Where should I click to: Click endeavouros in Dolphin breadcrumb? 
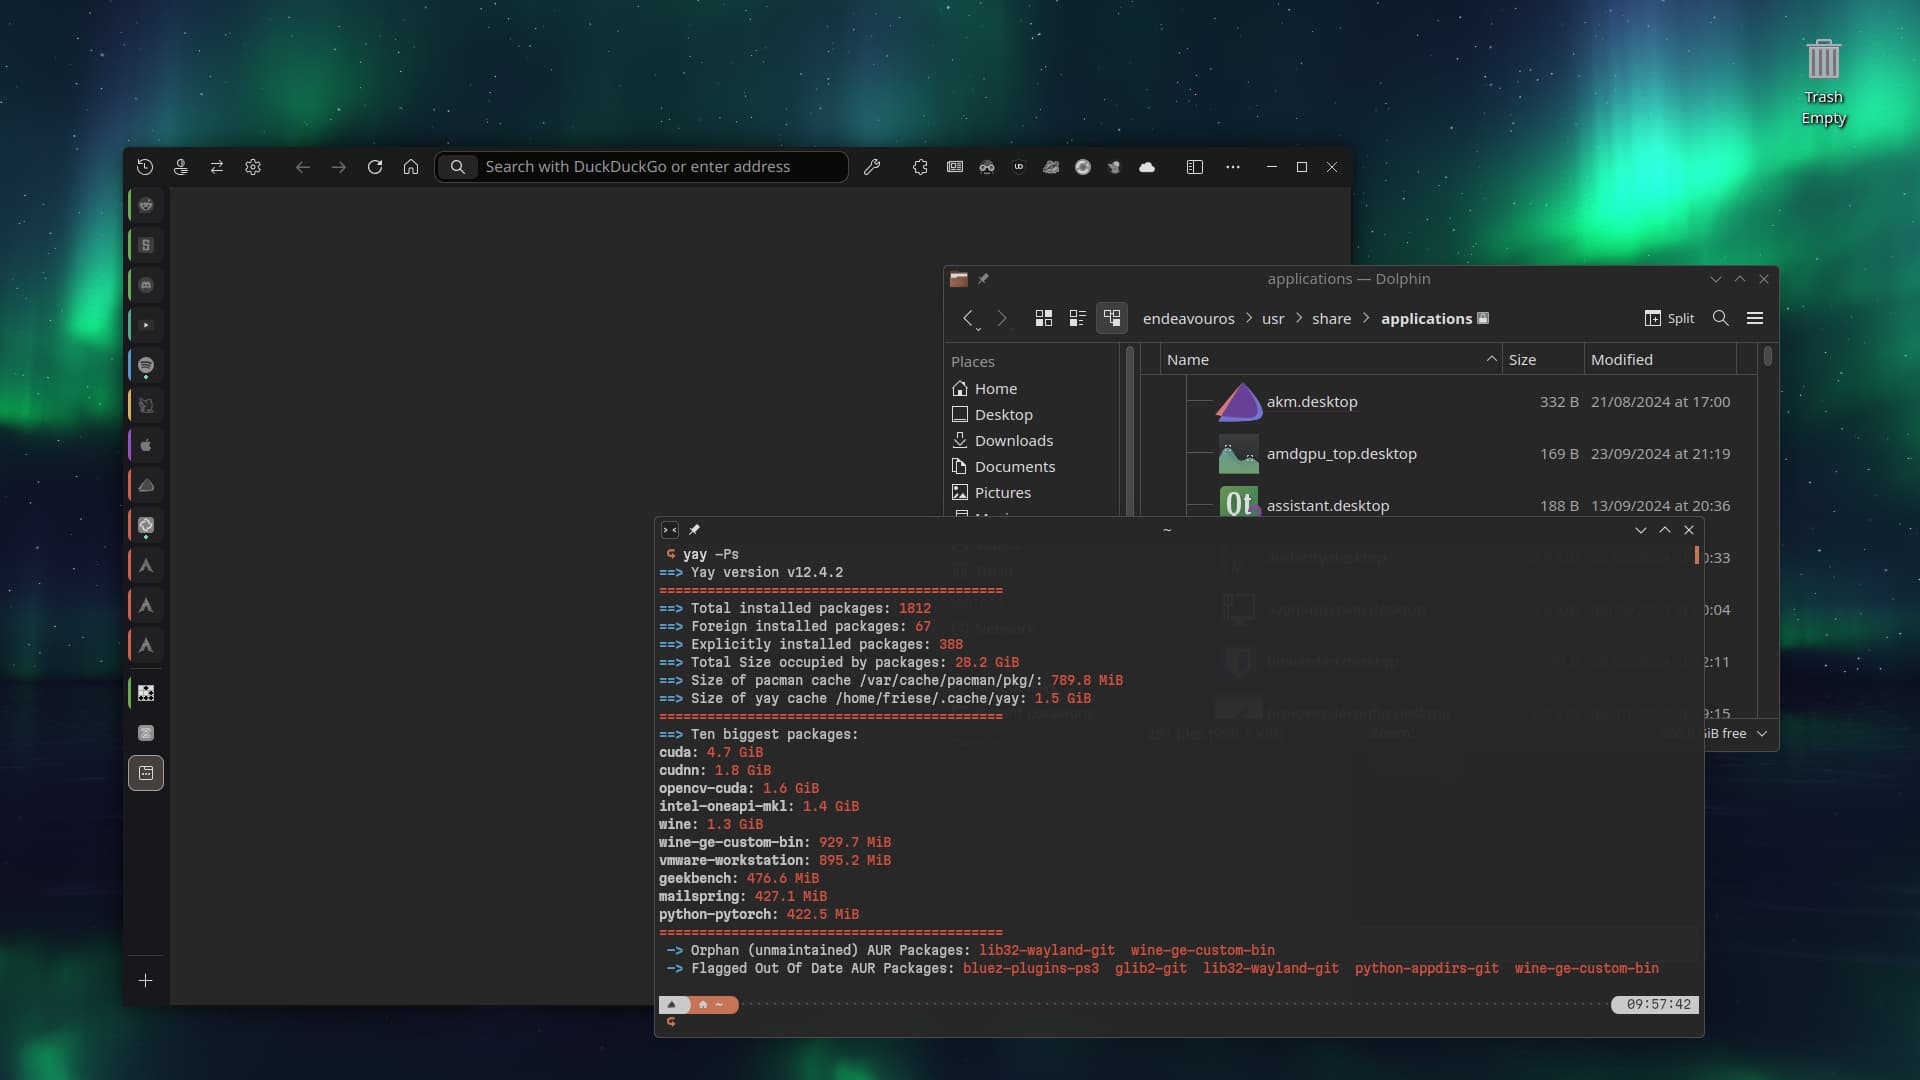click(1188, 319)
